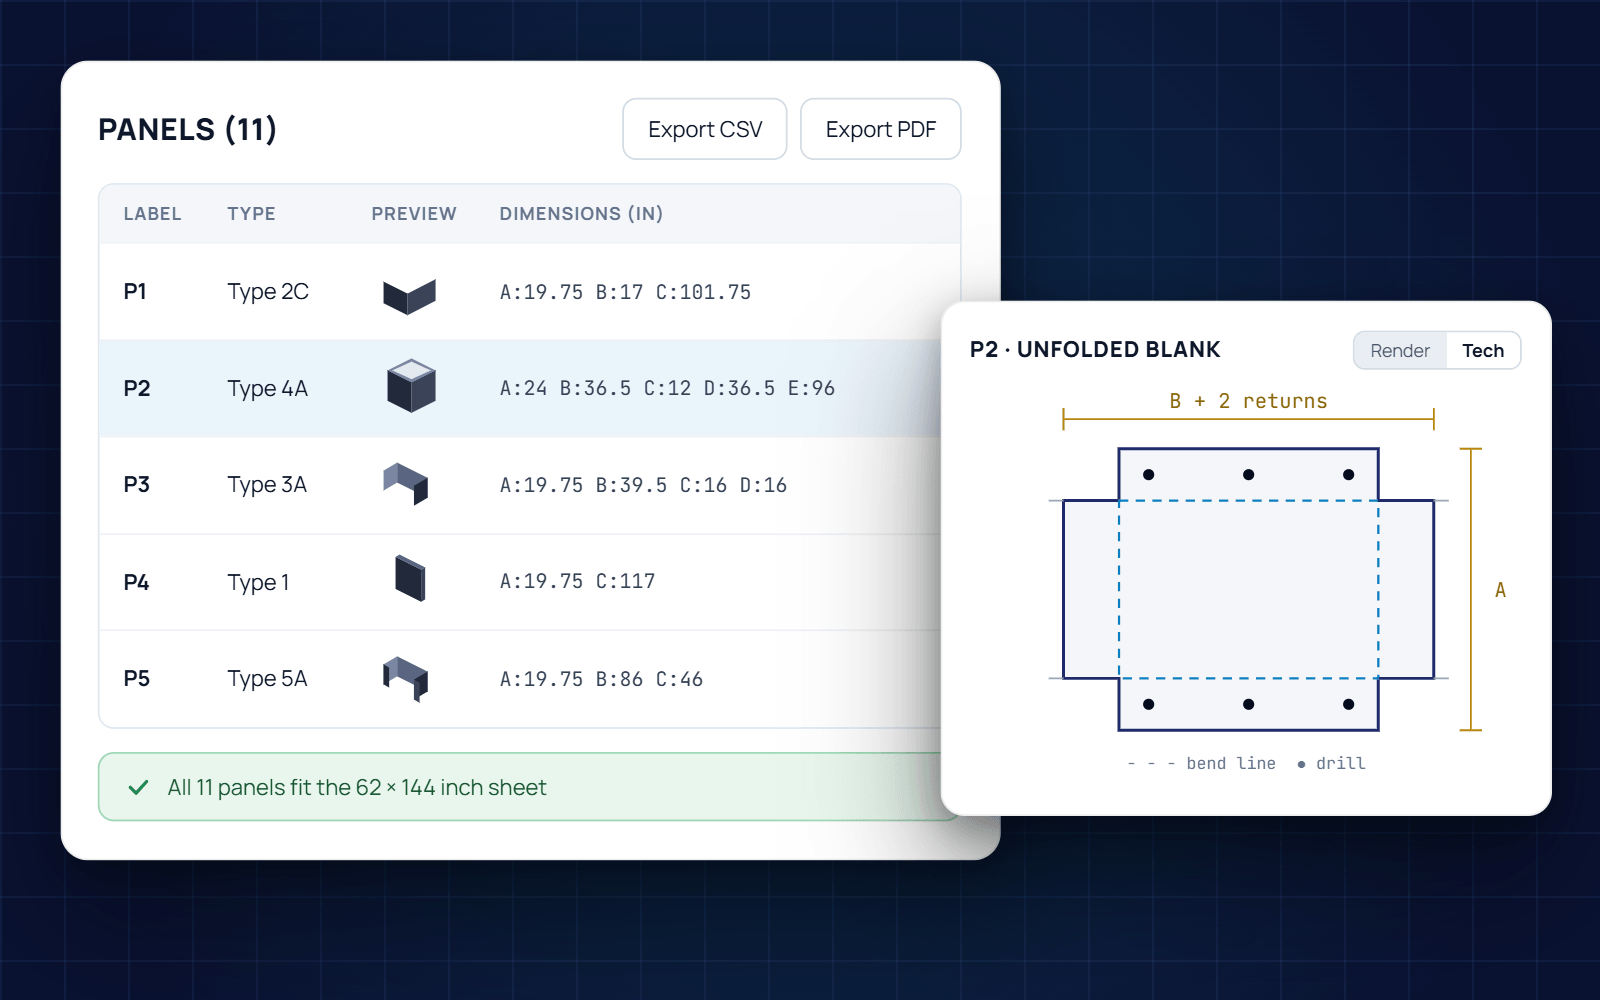Screen dimensions: 1600x1000
Task: Click the green checkmark in the fit message
Action: pos(139,788)
